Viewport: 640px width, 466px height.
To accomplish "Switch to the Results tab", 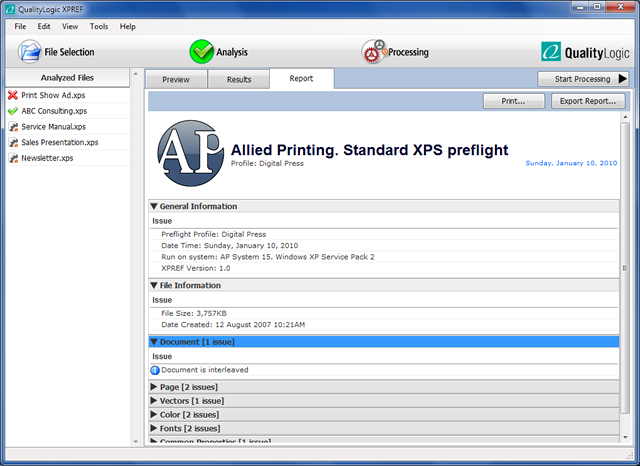I will click(239, 79).
